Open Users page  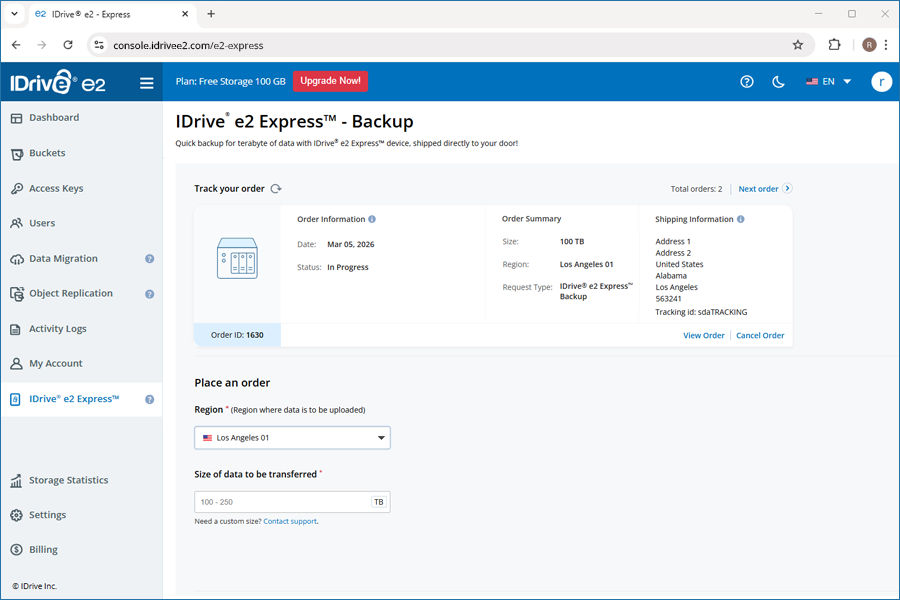42,223
